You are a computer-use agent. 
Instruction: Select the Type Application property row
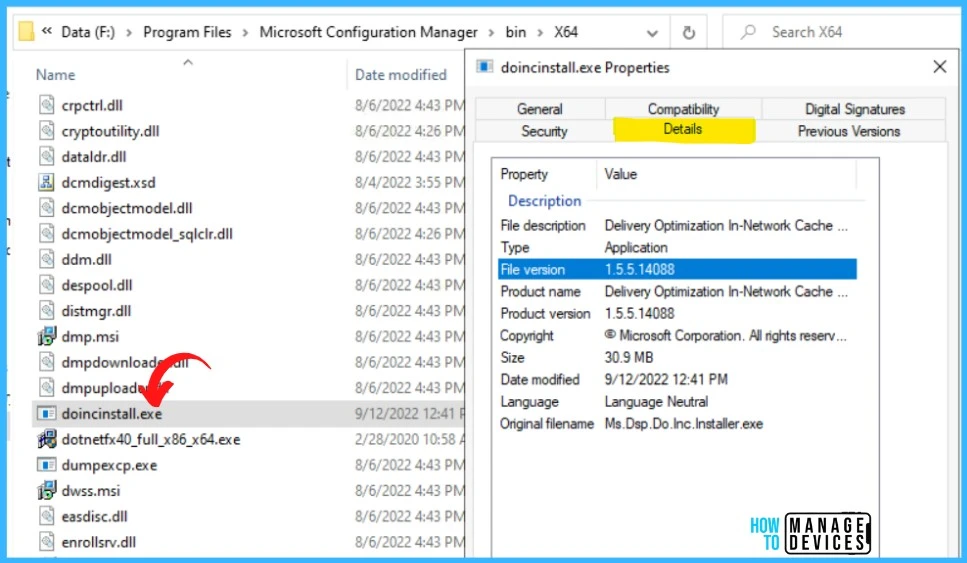677,248
